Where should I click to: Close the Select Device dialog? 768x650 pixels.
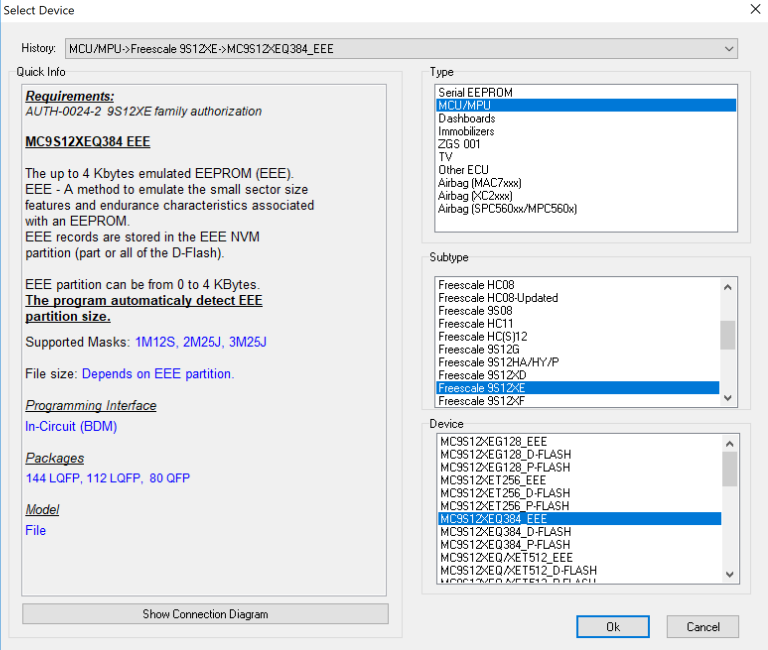pos(755,9)
